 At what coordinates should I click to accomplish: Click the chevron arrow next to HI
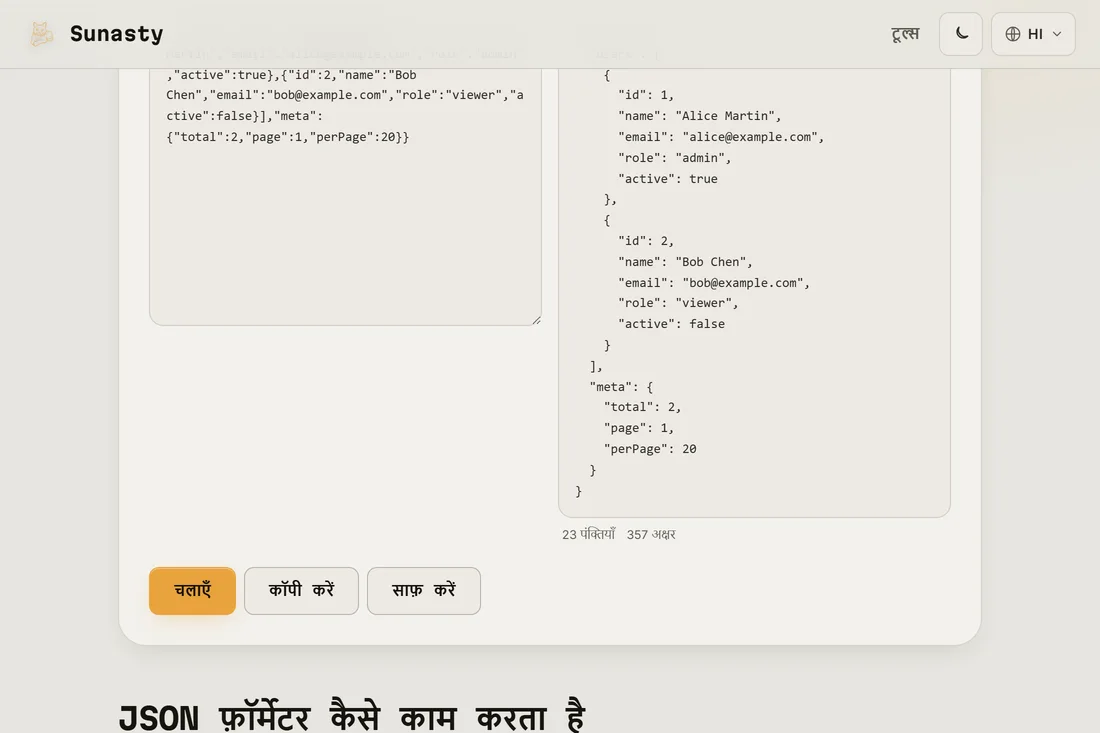(x=1057, y=34)
